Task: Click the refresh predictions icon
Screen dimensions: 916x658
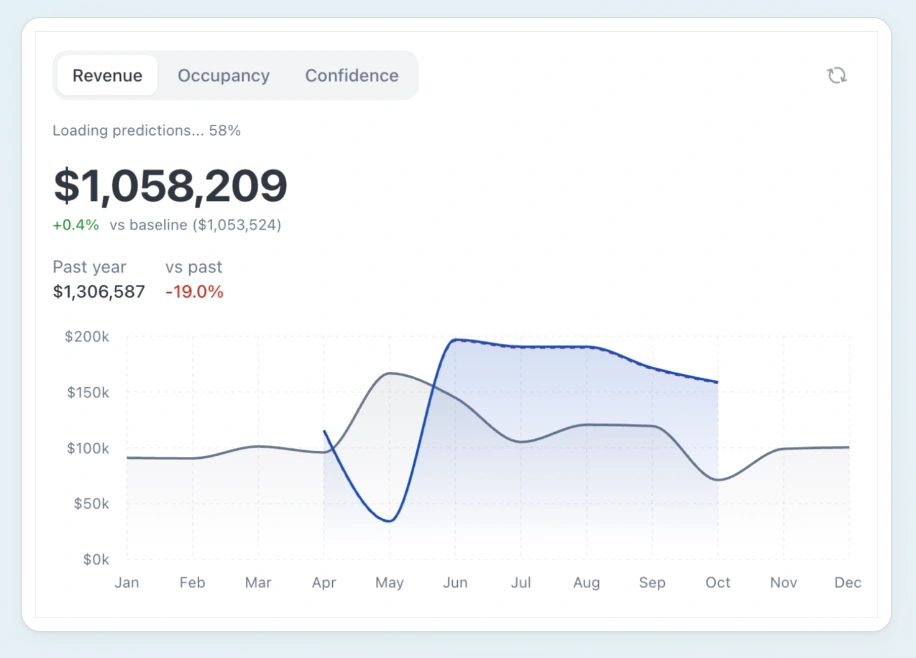Action: pyautogui.click(x=837, y=75)
